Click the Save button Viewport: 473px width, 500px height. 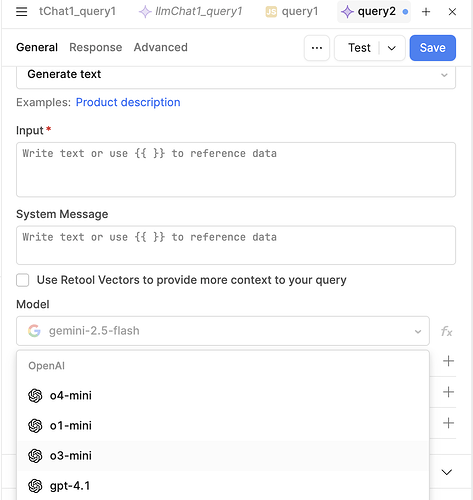pos(433,48)
